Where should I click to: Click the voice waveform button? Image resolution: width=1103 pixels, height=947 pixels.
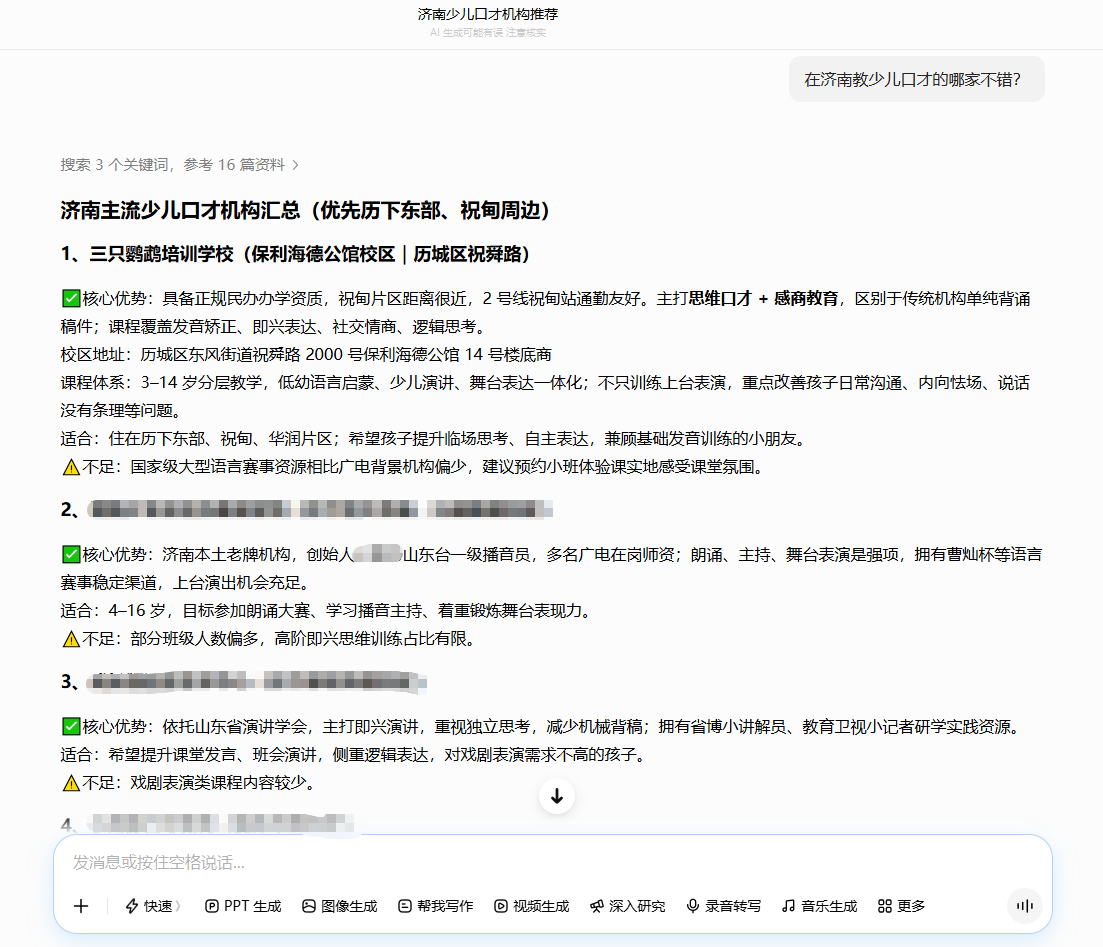pos(1025,906)
